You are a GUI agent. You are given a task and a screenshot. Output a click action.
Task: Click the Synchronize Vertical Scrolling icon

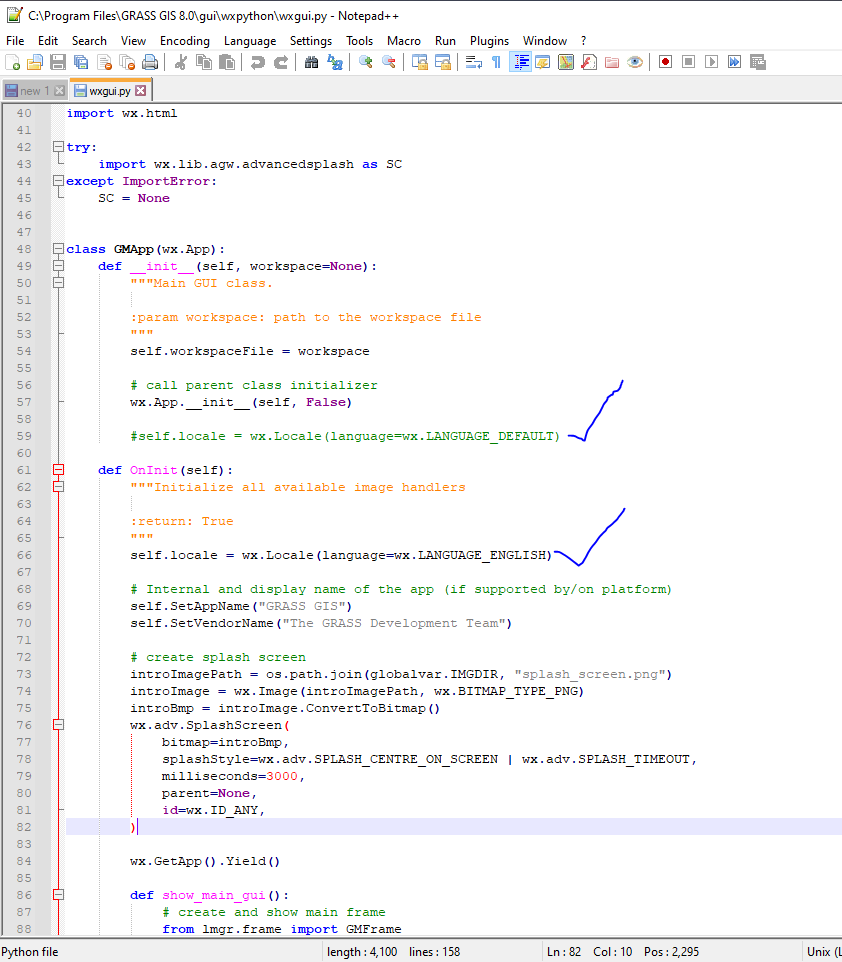(x=420, y=62)
